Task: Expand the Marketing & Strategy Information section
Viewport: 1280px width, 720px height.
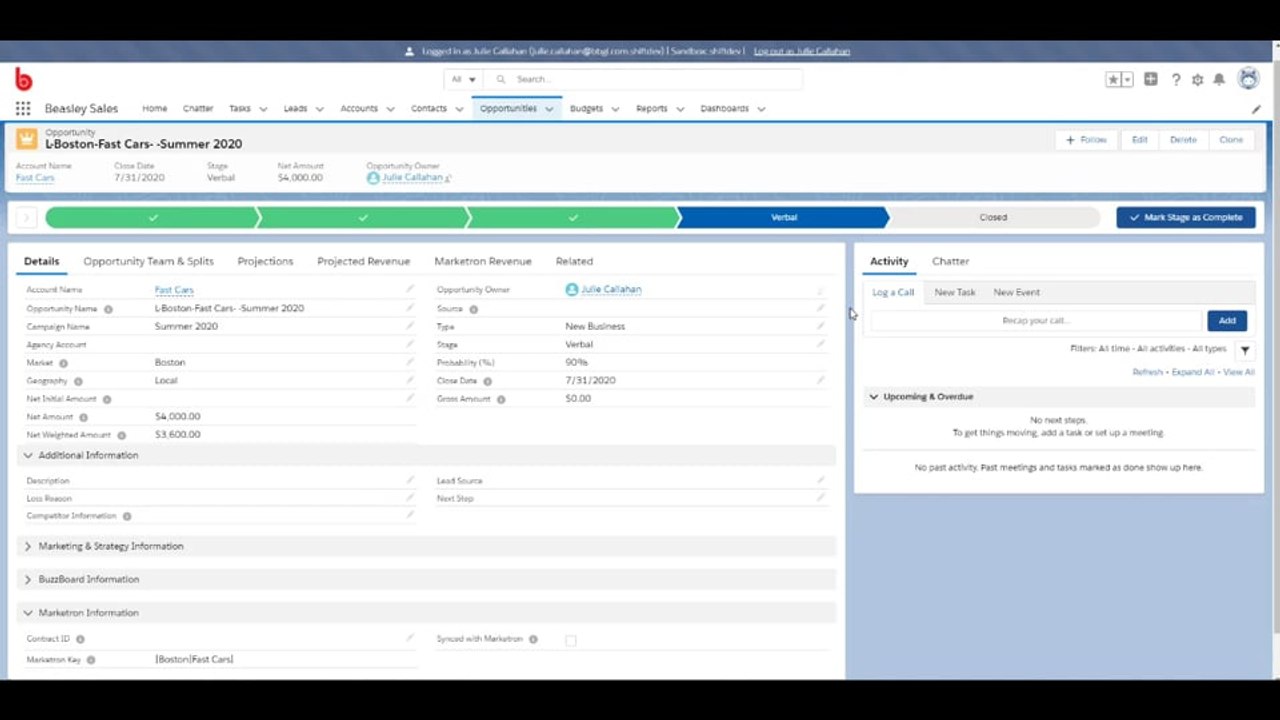Action: tap(427, 546)
